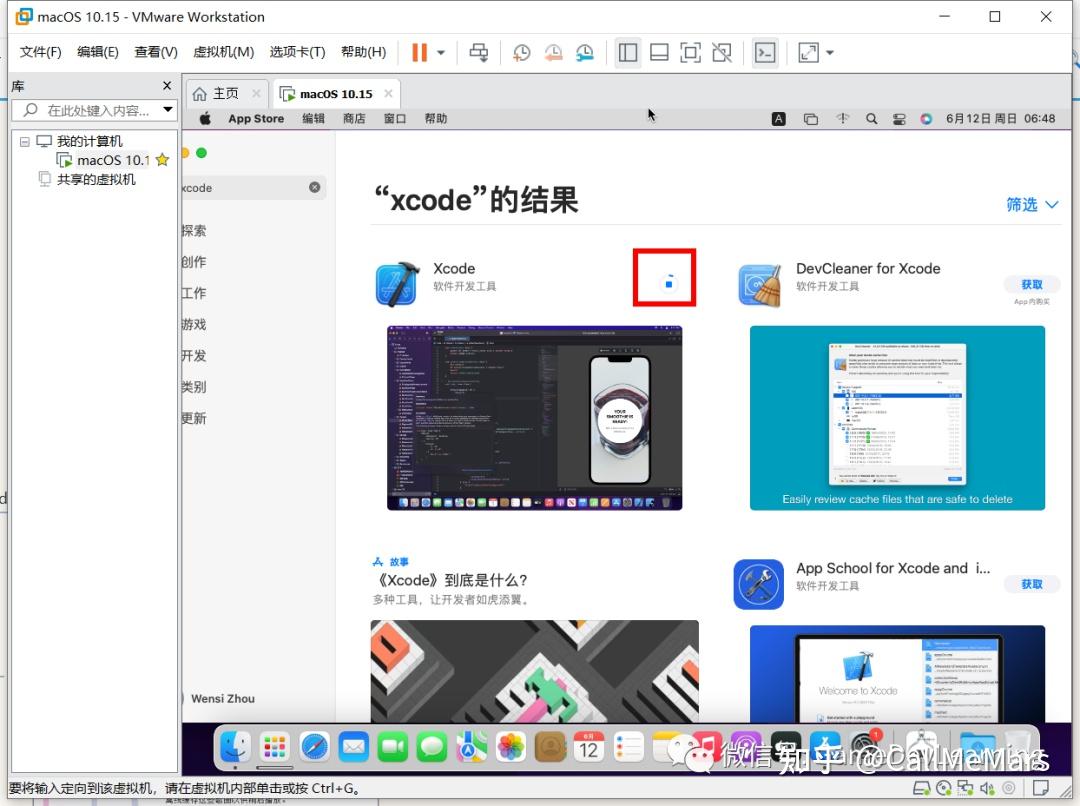The image size is (1080, 806).
Task: Close the 库 library panel
Action: tap(167, 85)
